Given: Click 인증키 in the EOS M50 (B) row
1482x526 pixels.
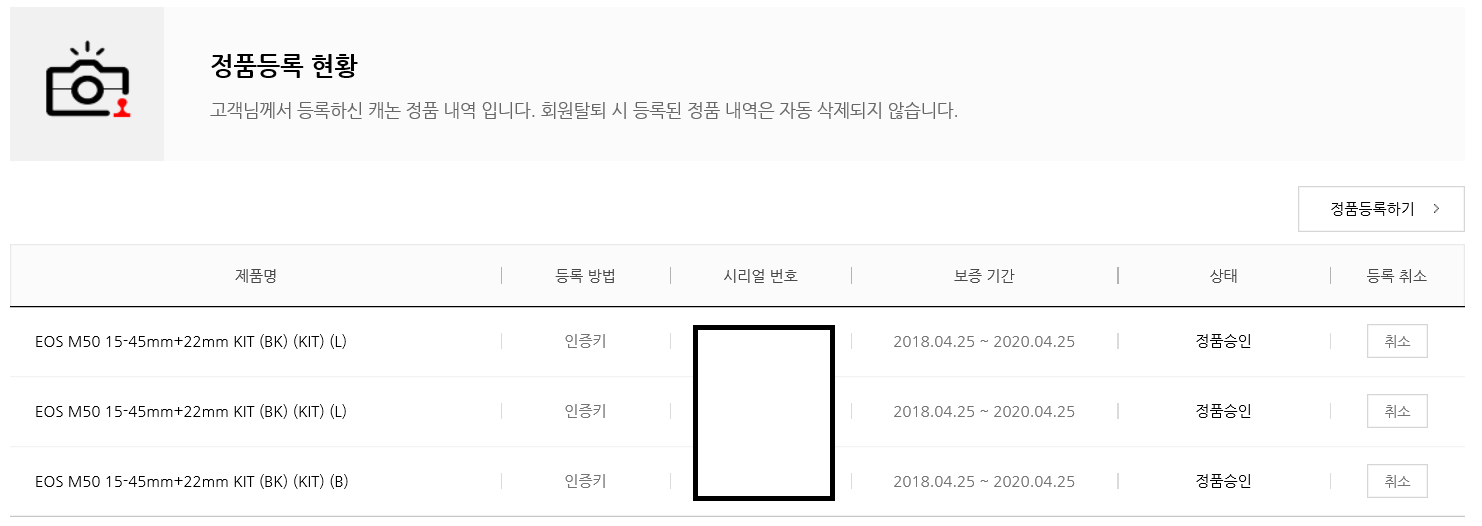Looking at the screenshot, I should (x=585, y=481).
